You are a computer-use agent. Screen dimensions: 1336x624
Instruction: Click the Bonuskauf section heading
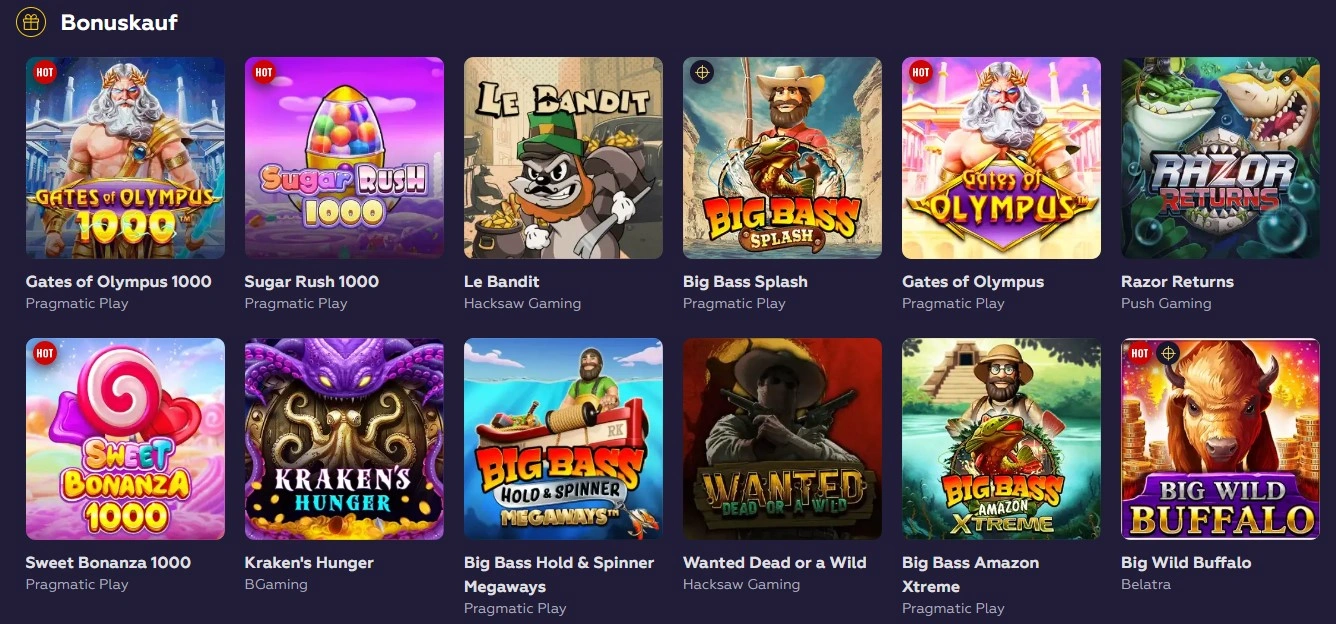click(119, 22)
